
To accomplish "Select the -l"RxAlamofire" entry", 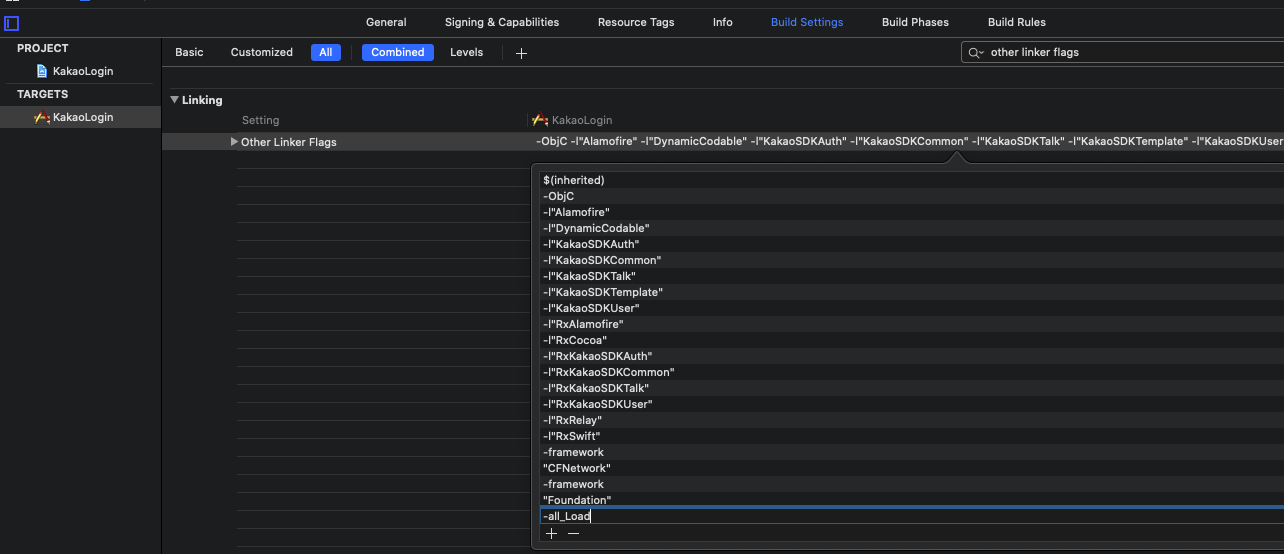I will tap(911, 324).
